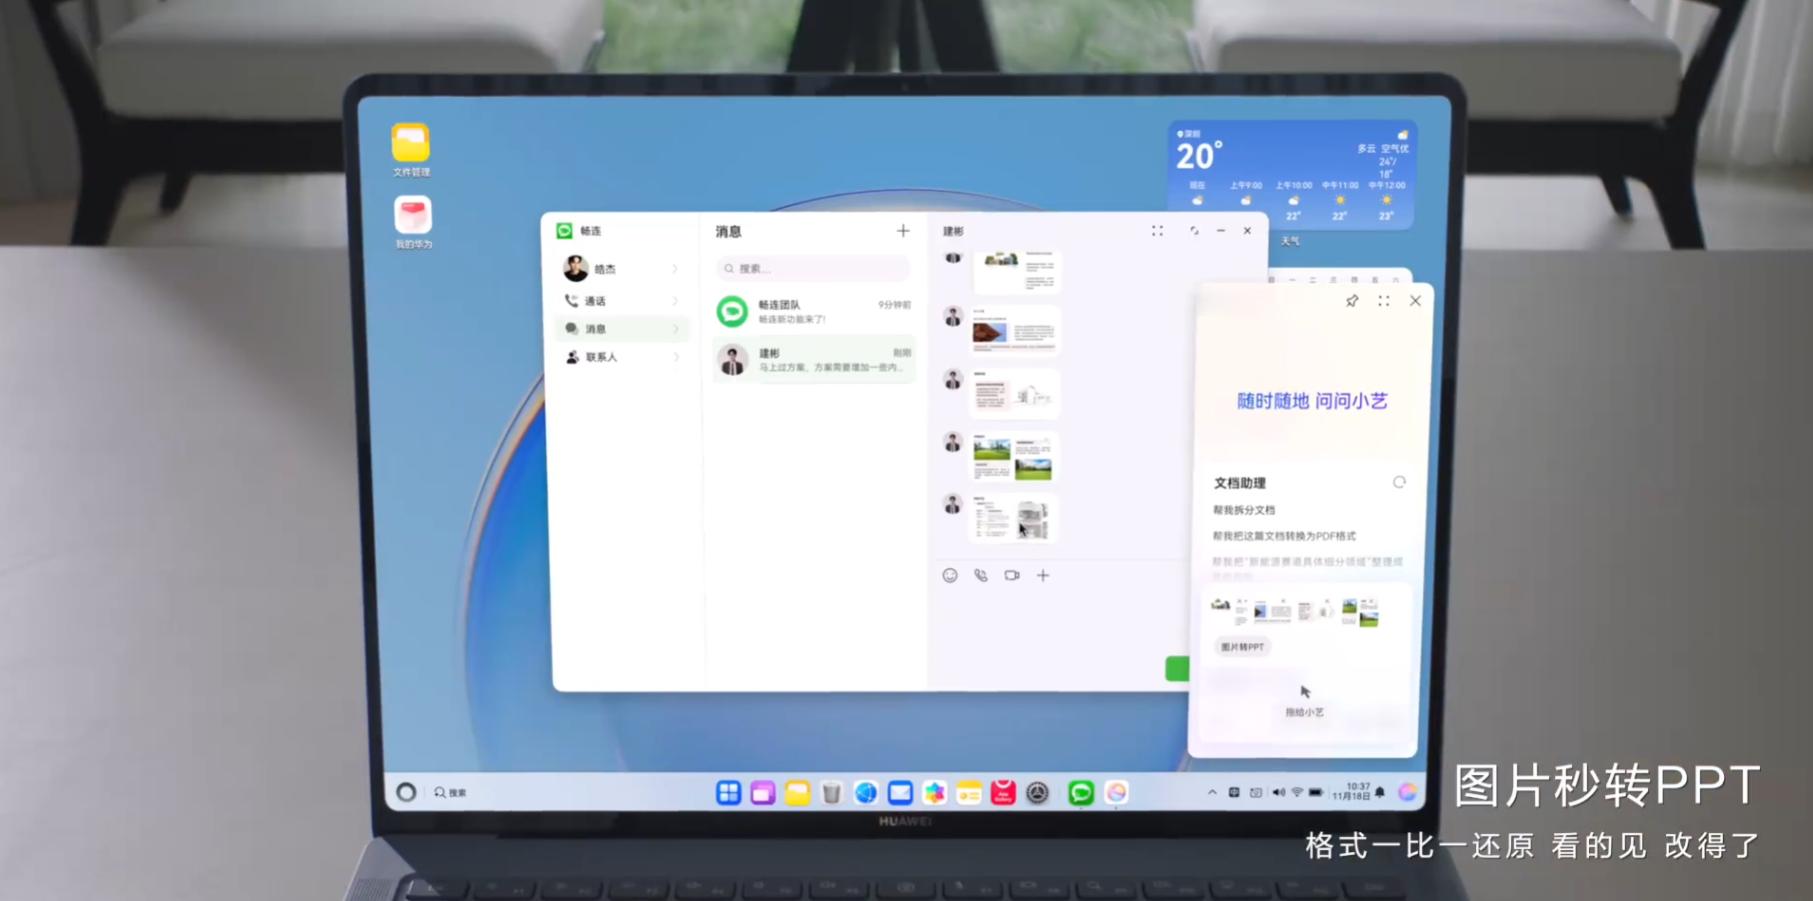Open the weather widget showing 20°
This screenshot has height=901, width=1813.
coord(1292,175)
